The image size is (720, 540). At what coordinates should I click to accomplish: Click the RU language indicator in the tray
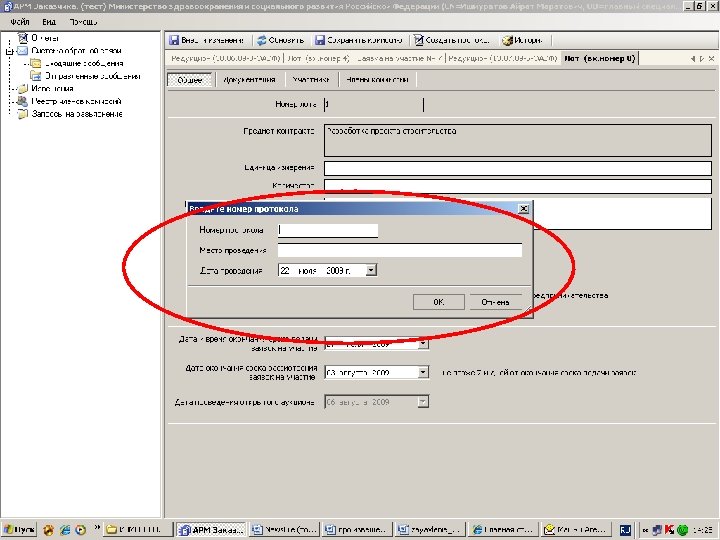tap(625, 530)
